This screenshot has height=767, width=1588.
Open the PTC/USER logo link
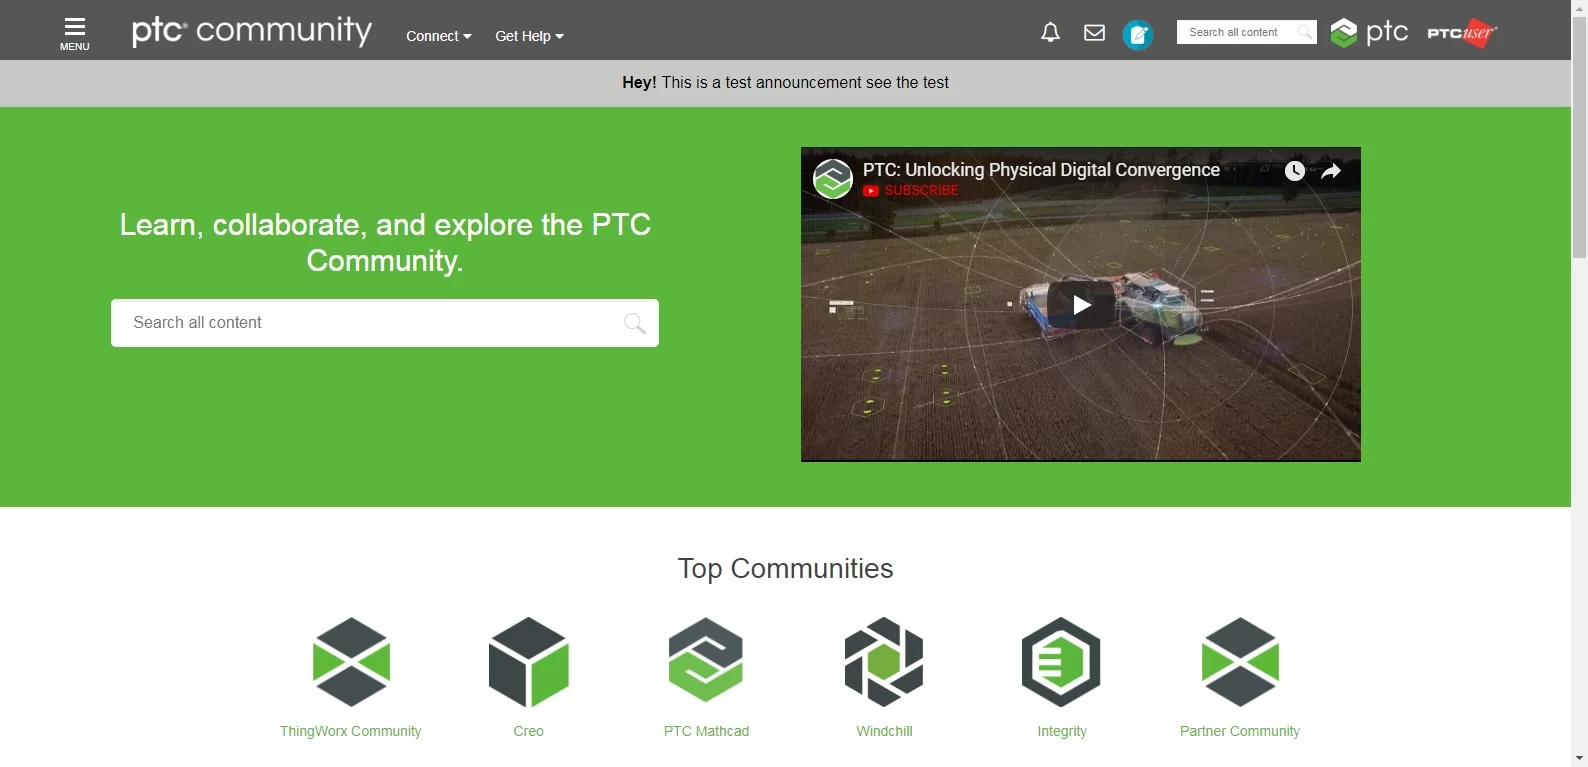(1461, 33)
